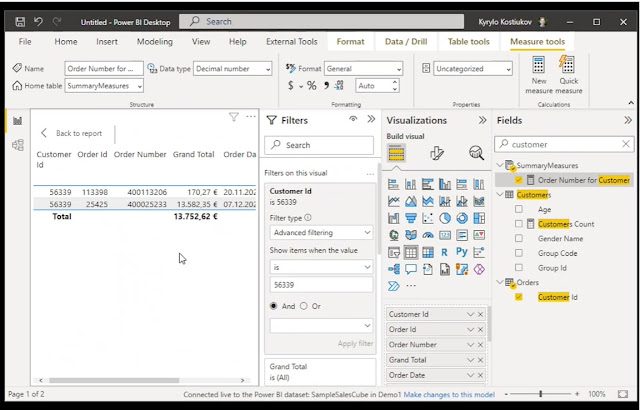Save the report with the floppy disk icon
The image size is (640, 410).
click(20, 22)
